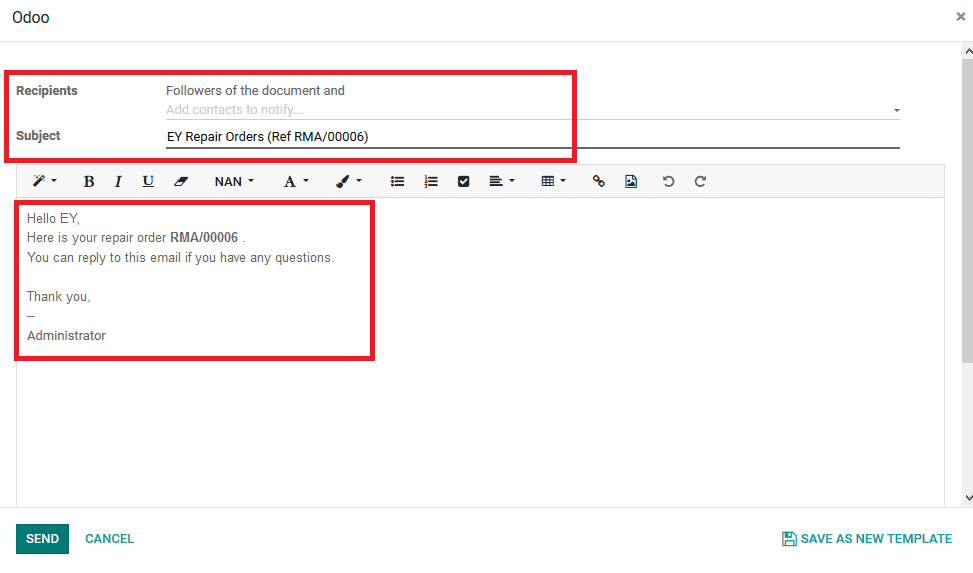This screenshot has height=573, width=973.
Task: Click the bold text RMA/00006 in body
Action: tap(204, 238)
